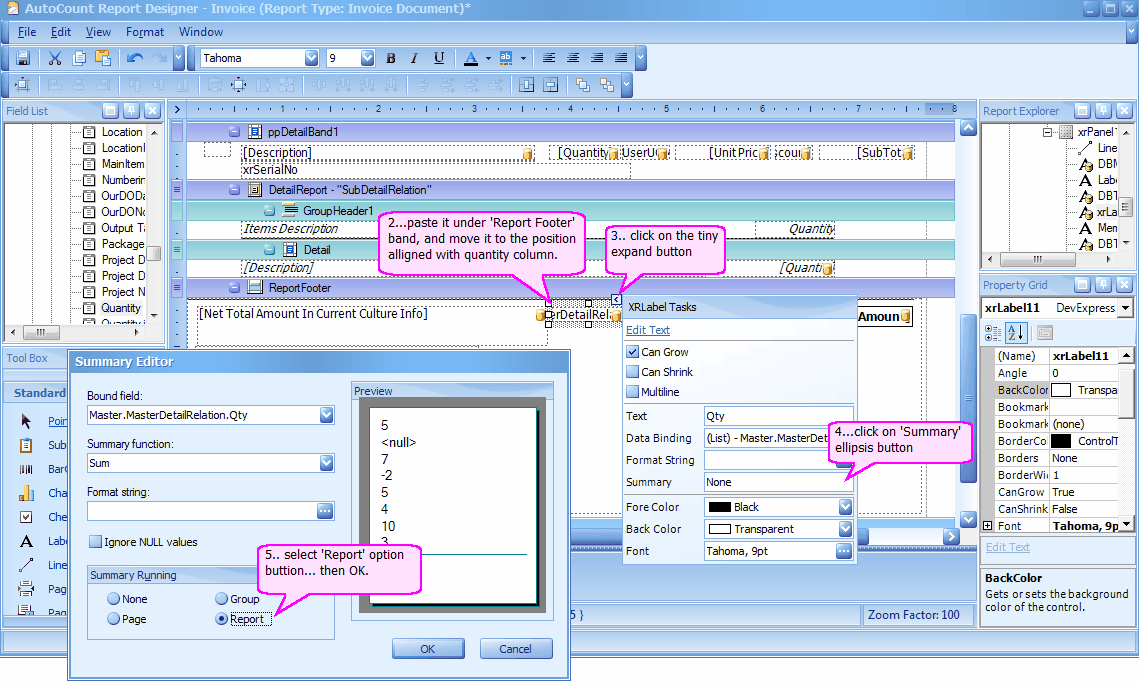
Task: Click the Text field containing Qty
Action: 778,416
